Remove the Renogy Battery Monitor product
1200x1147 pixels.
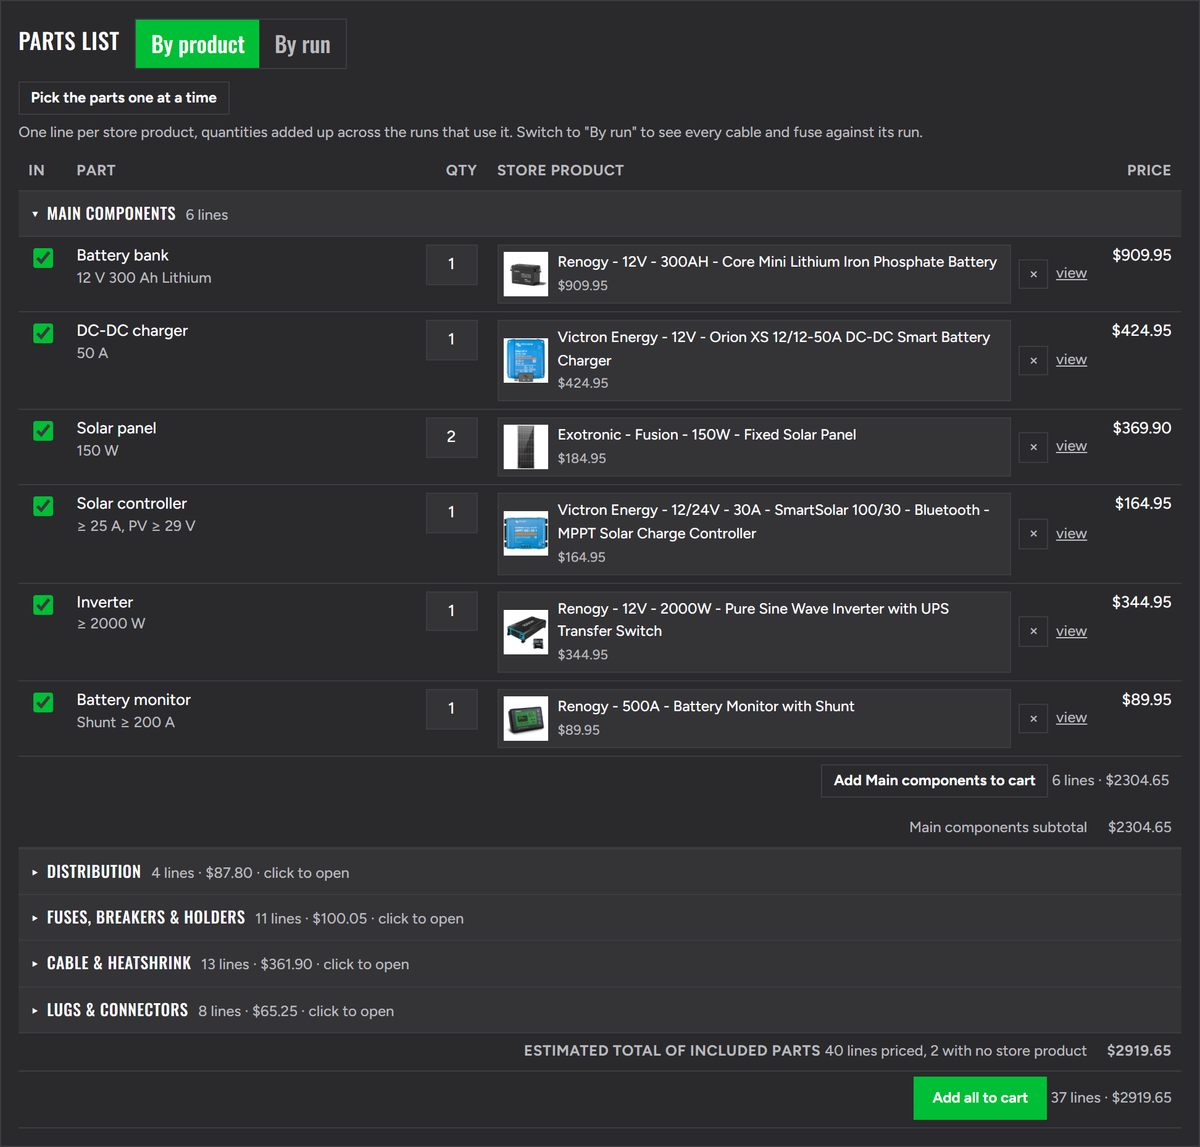click(x=1033, y=718)
